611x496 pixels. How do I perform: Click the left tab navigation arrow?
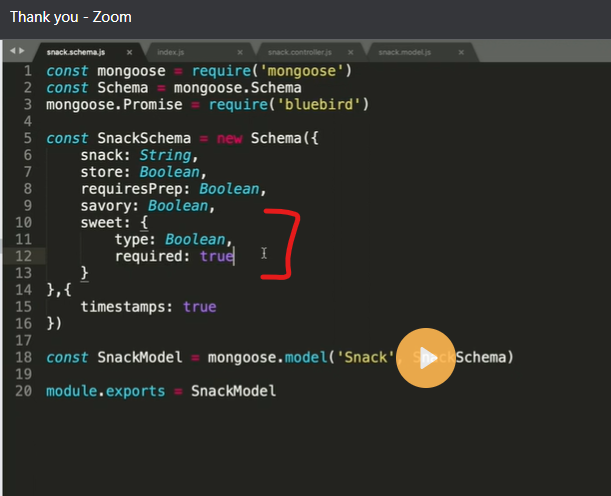pos(12,50)
